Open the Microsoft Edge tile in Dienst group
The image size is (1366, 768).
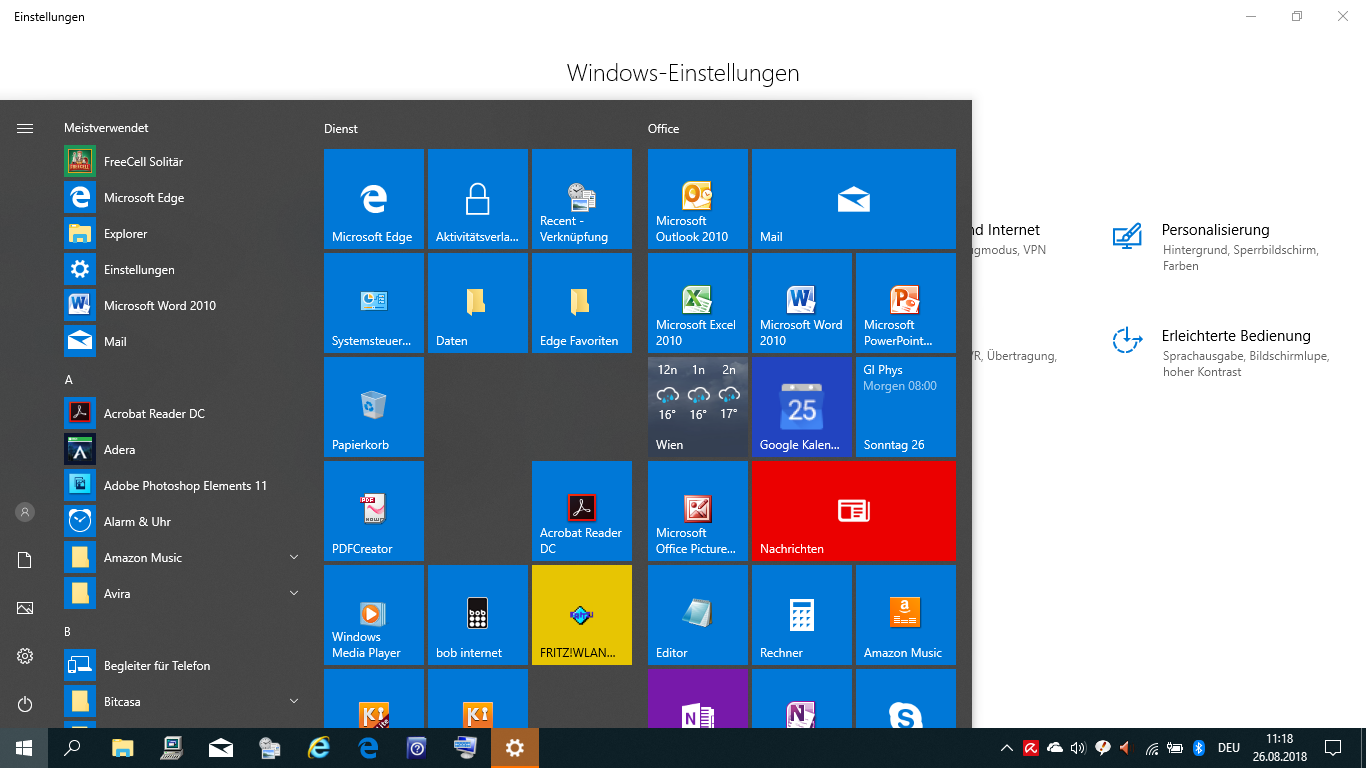click(374, 199)
